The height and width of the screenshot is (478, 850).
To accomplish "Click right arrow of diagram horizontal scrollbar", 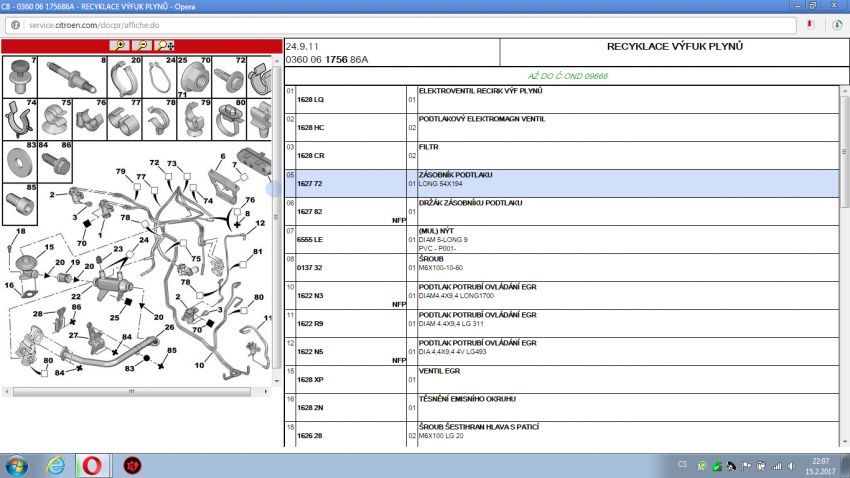I will [x=266, y=391].
